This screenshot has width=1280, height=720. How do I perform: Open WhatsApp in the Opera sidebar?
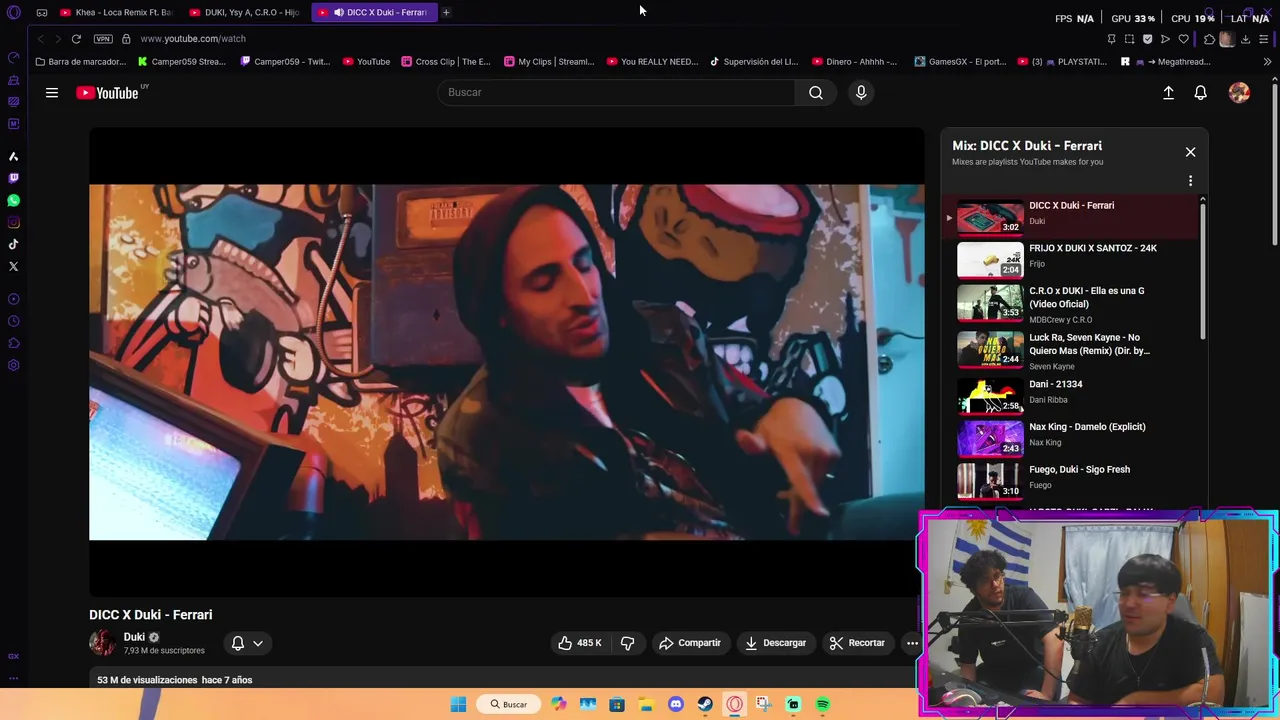[13, 200]
